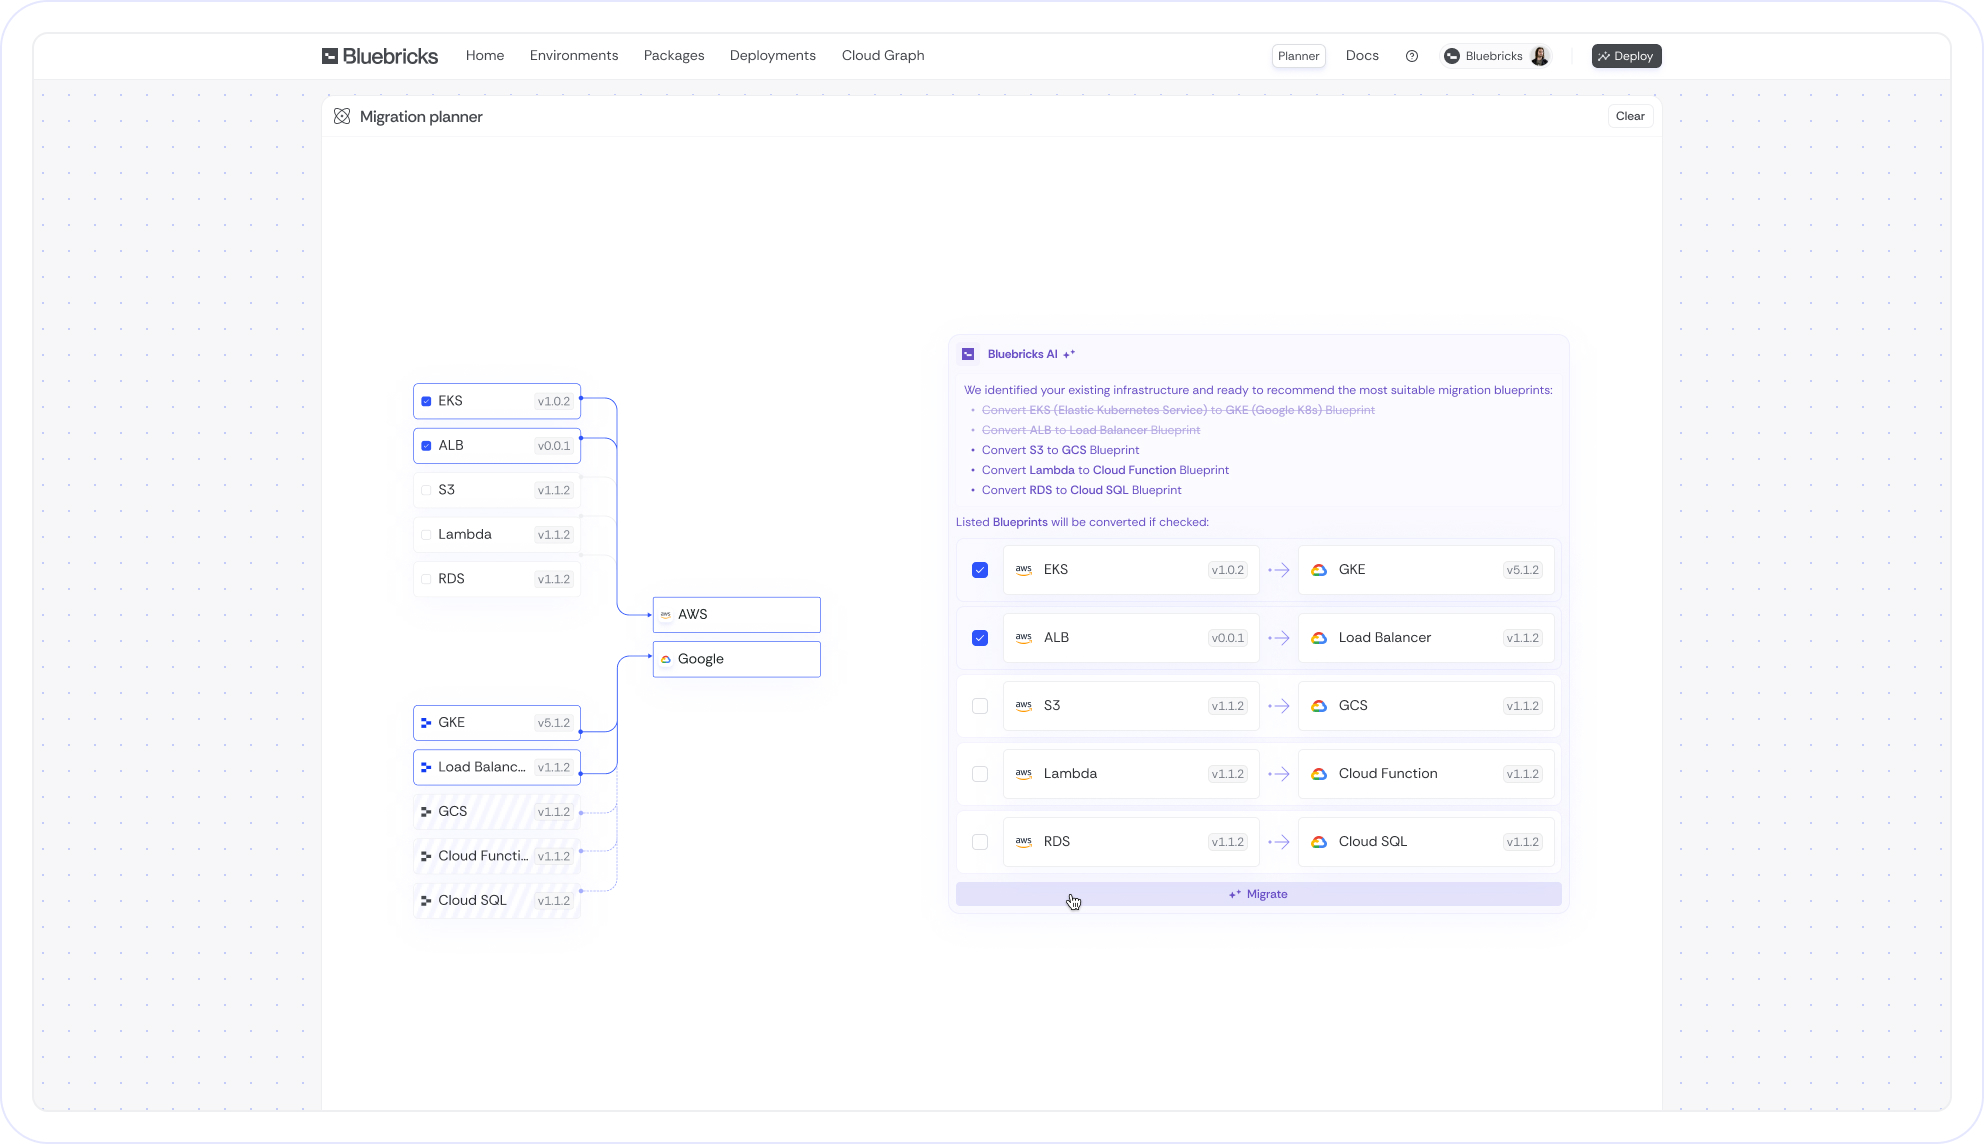The height and width of the screenshot is (1144, 1984).
Task: Click the user avatar picture
Action: [x=1540, y=56]
